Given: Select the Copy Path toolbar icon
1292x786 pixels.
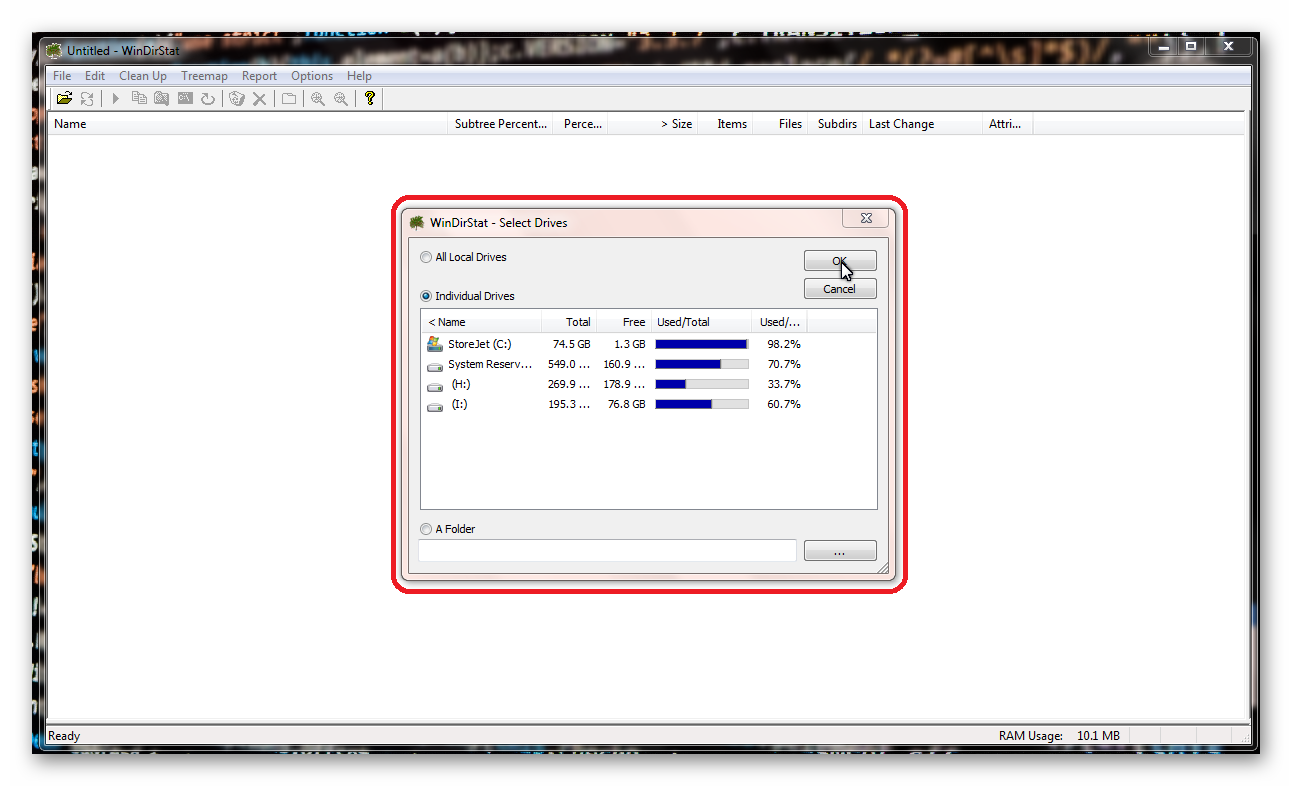Looking at the screenshot, I should tap(139, 98).
